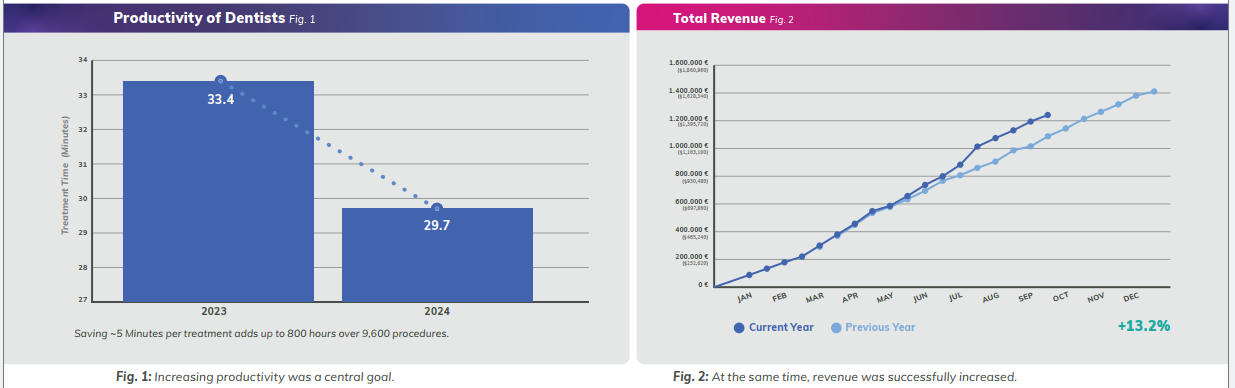Viewport: 1235px width, 388px height.
Task: Click the Fig. 2 caption text
Action: point(845,377)
